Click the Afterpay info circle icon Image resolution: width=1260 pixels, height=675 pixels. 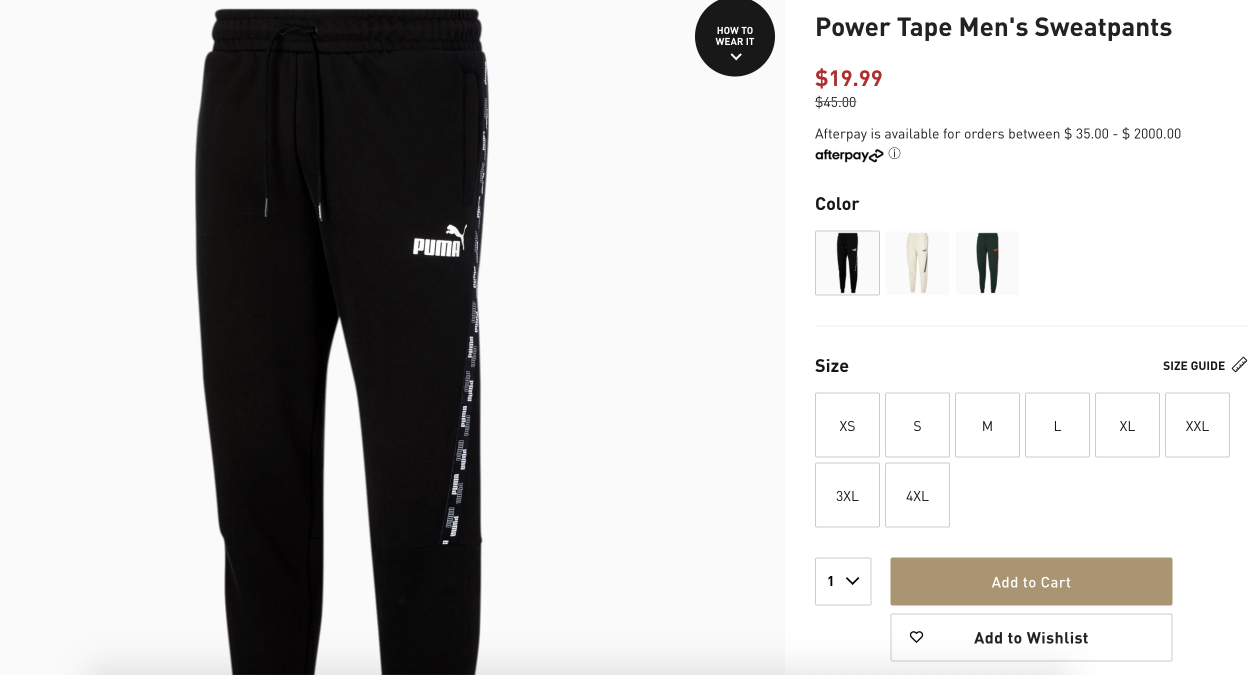click(x=895, y=154)
